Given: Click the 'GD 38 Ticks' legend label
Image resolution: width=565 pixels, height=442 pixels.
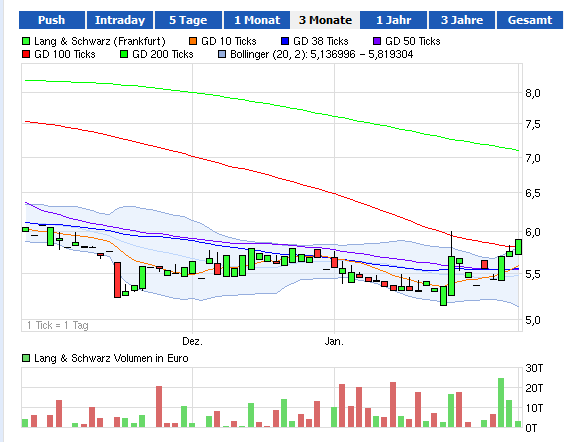Looking at the screenshot, I should (x=321, y=41).
